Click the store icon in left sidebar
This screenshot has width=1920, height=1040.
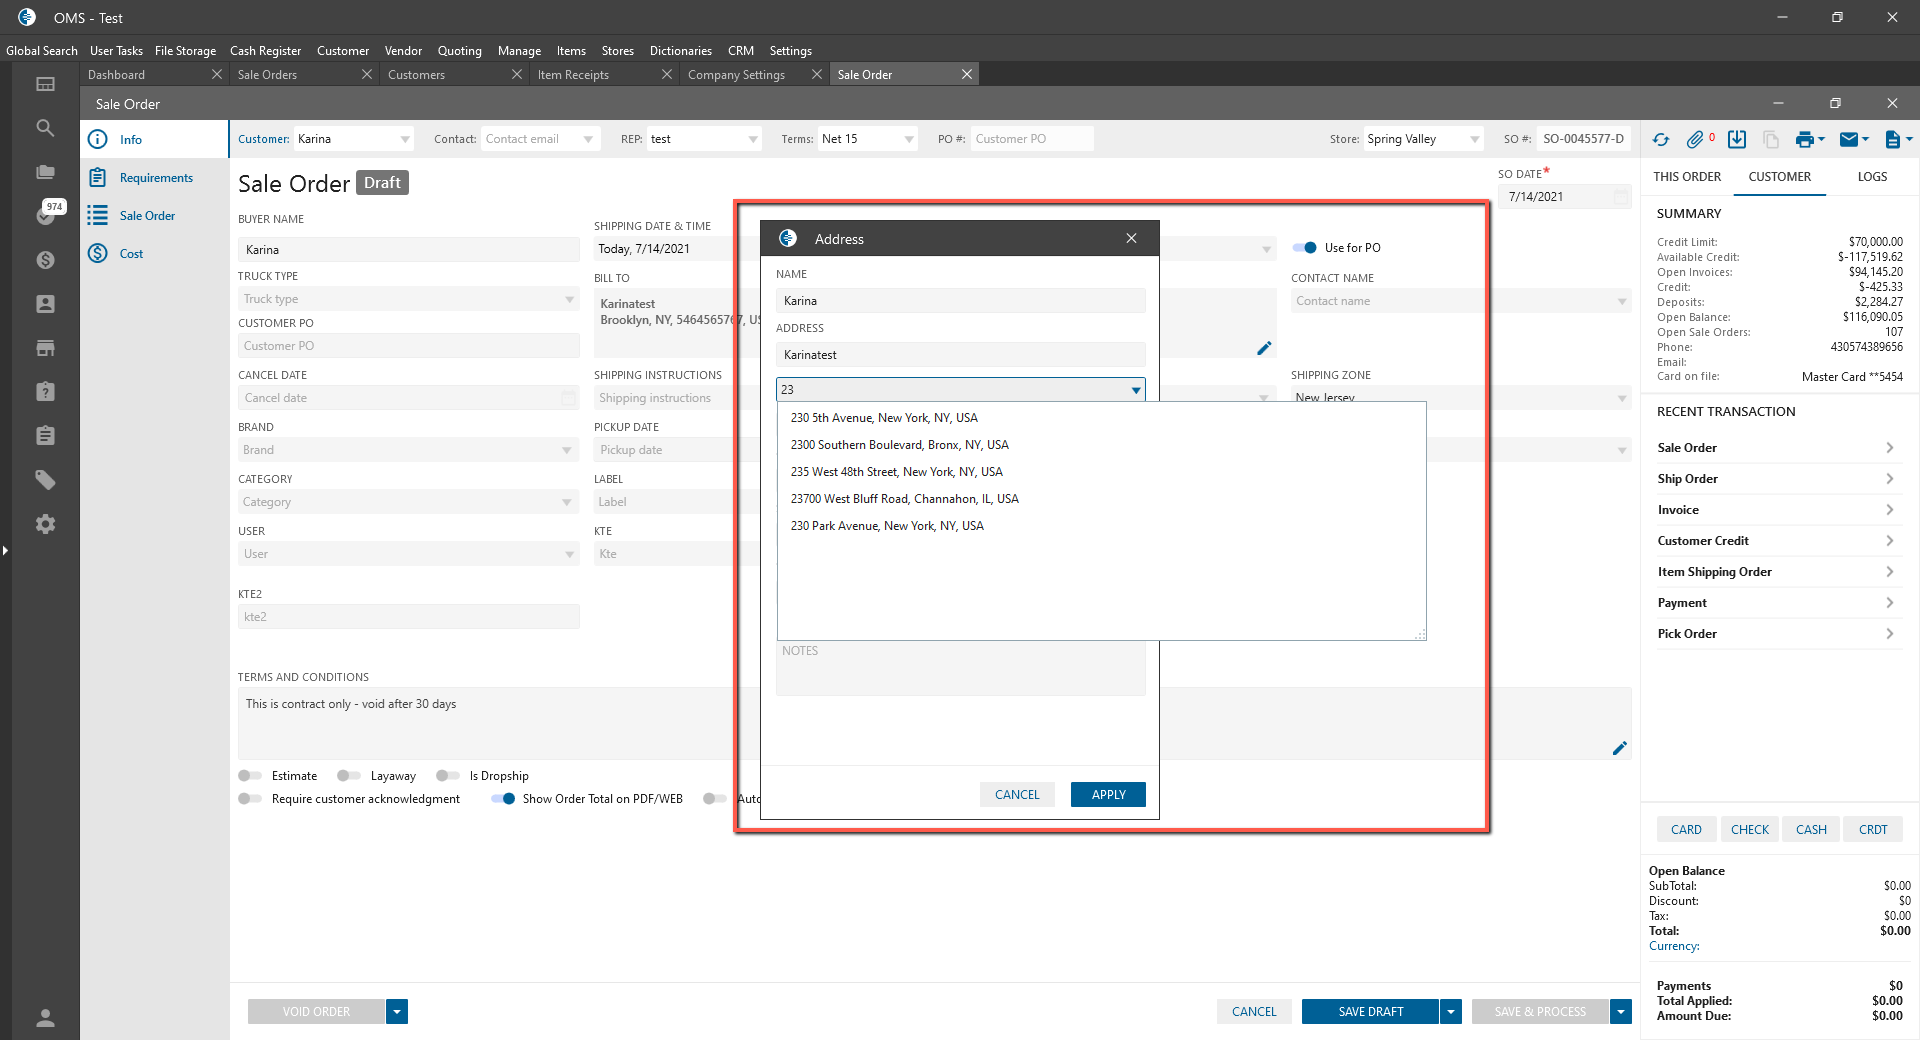pyautogui.click(x=45, y=348)
